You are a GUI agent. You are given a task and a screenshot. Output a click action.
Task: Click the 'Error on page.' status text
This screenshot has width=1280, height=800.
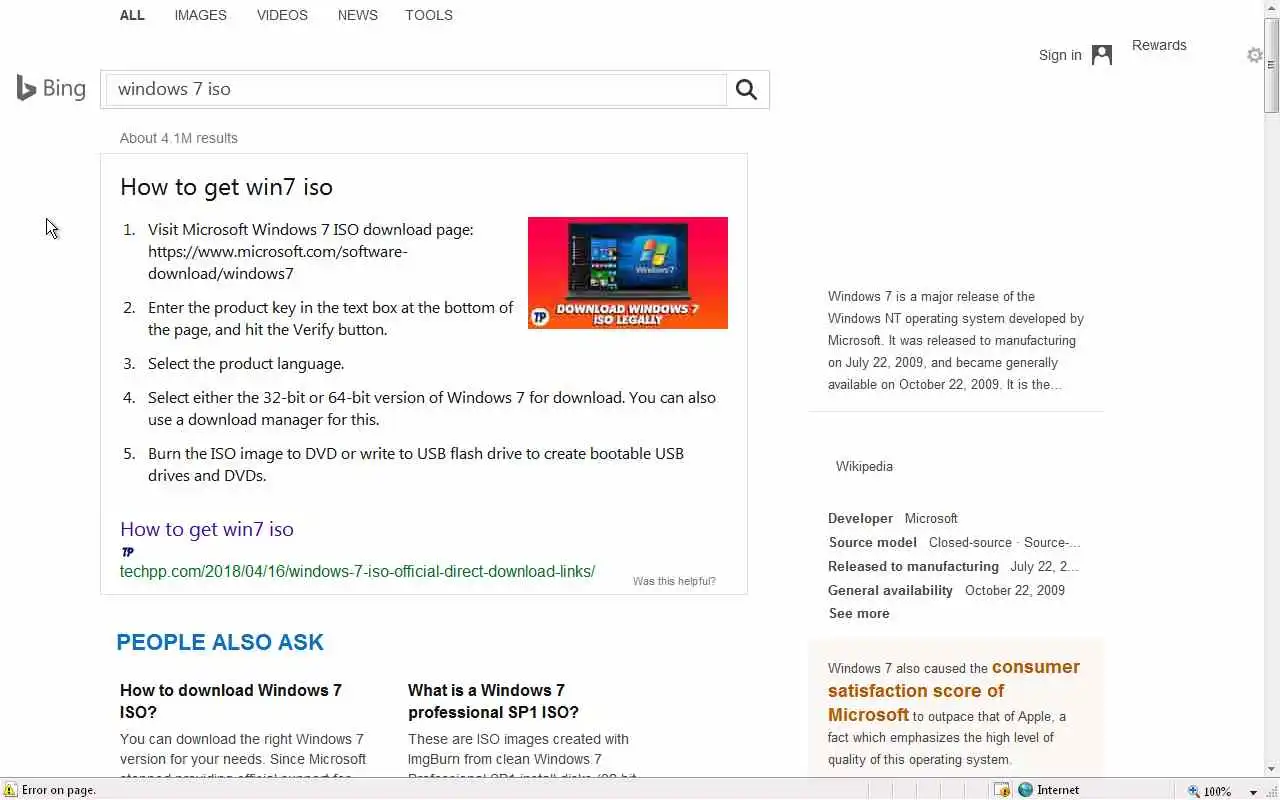point(59,790)
